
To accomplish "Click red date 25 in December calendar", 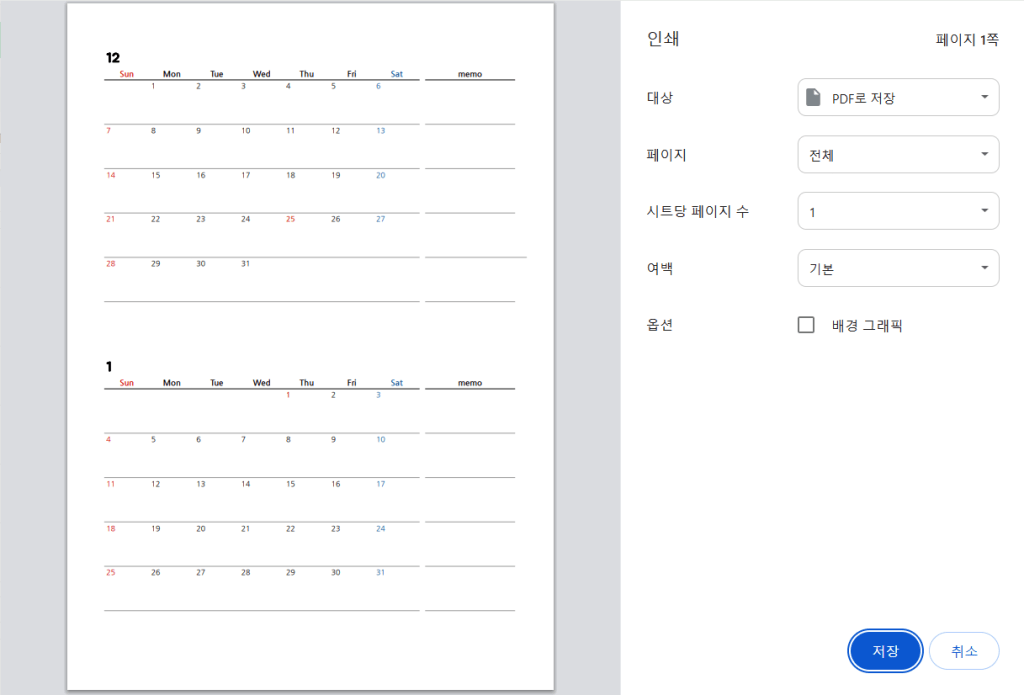I will [290, 219].
